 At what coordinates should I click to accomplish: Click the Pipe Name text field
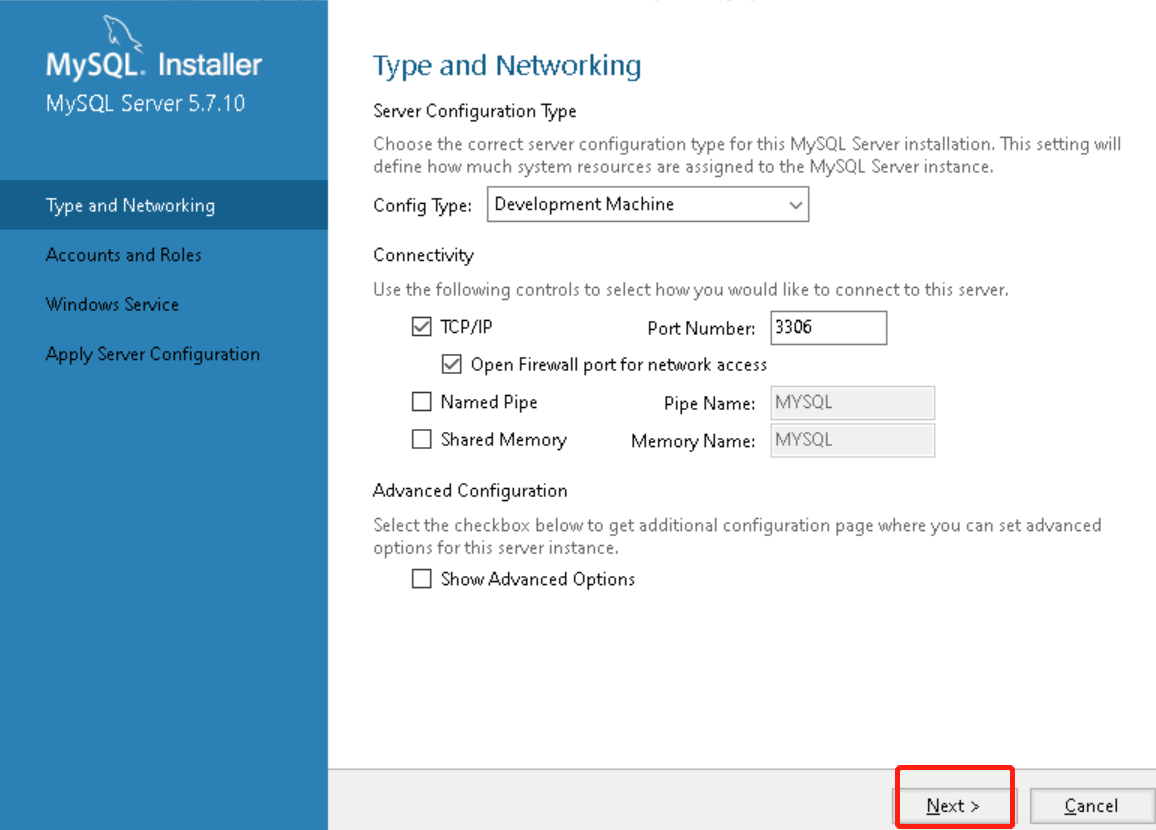852,402
